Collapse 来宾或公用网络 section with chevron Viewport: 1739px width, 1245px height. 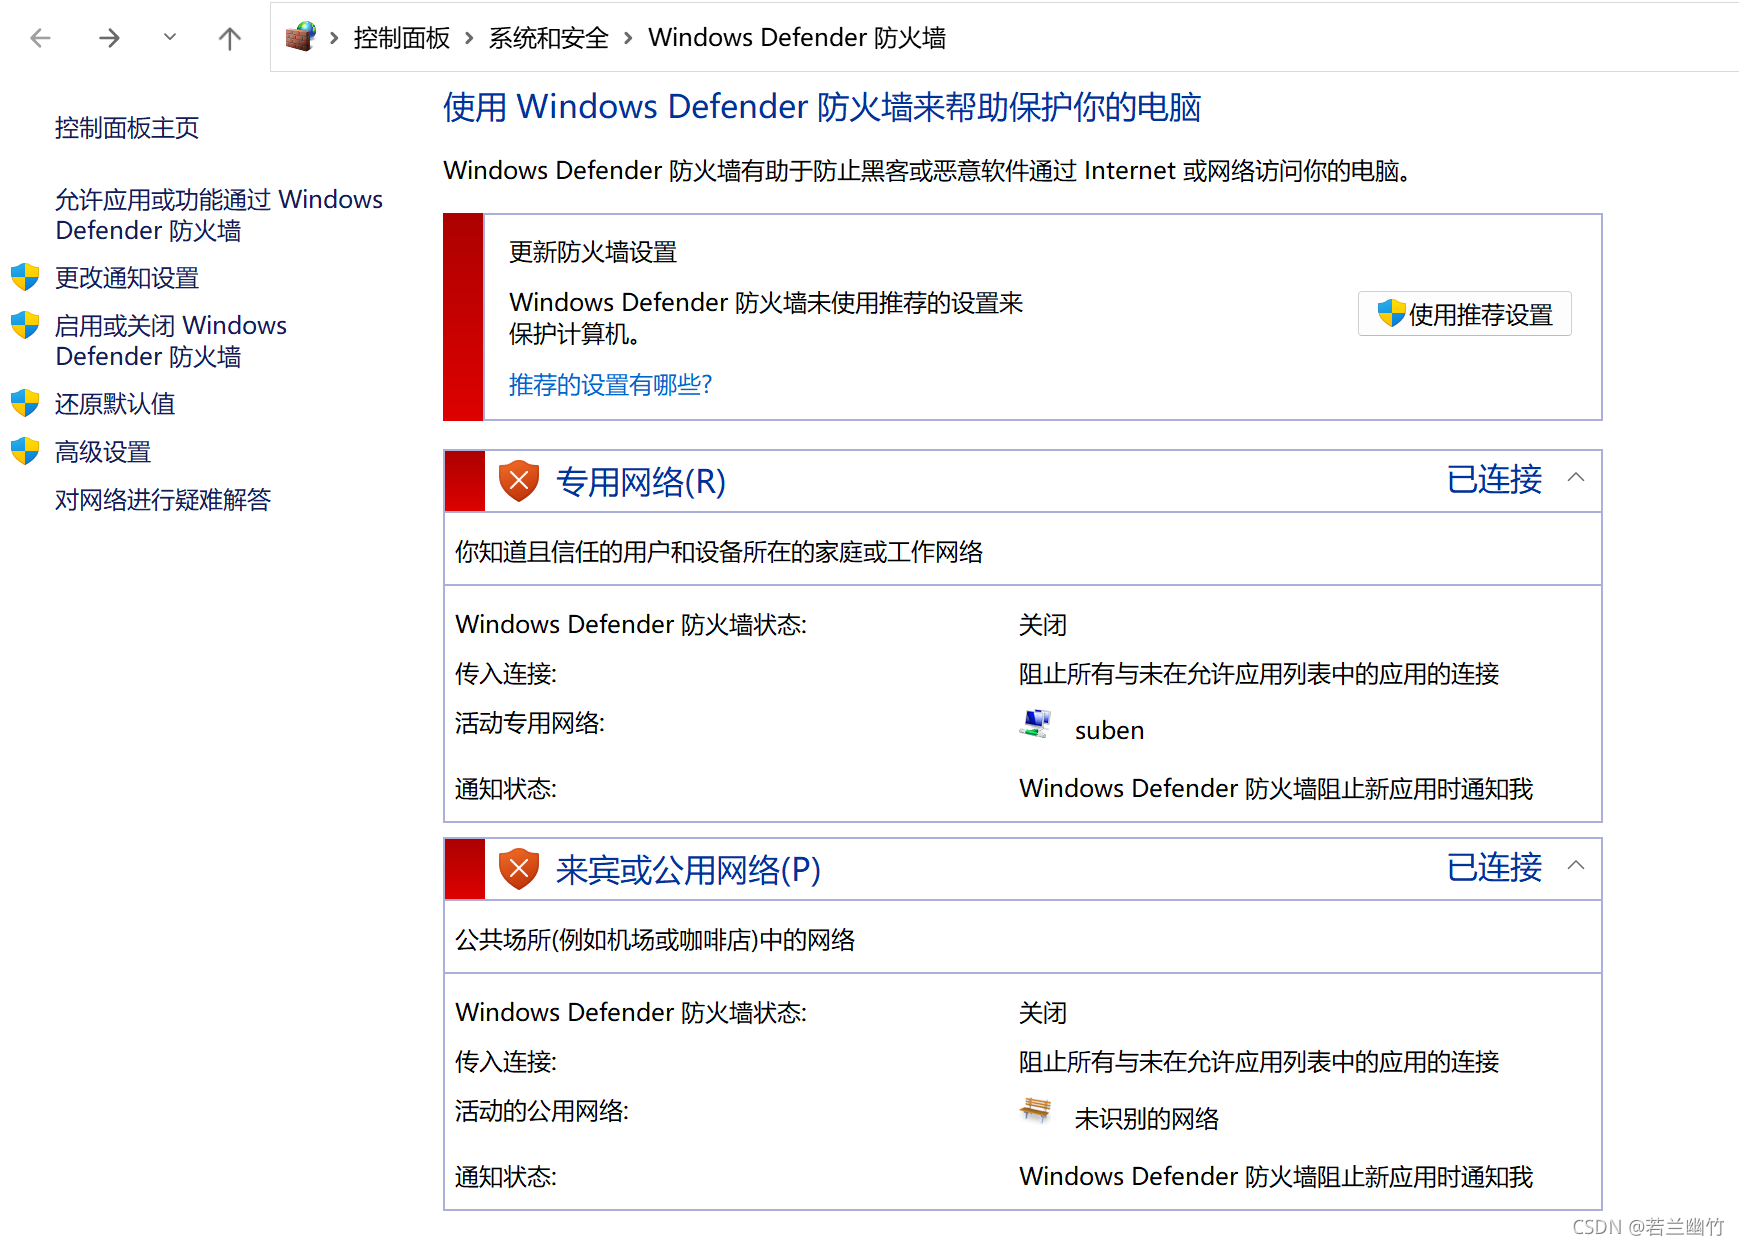pos(1576,866)
